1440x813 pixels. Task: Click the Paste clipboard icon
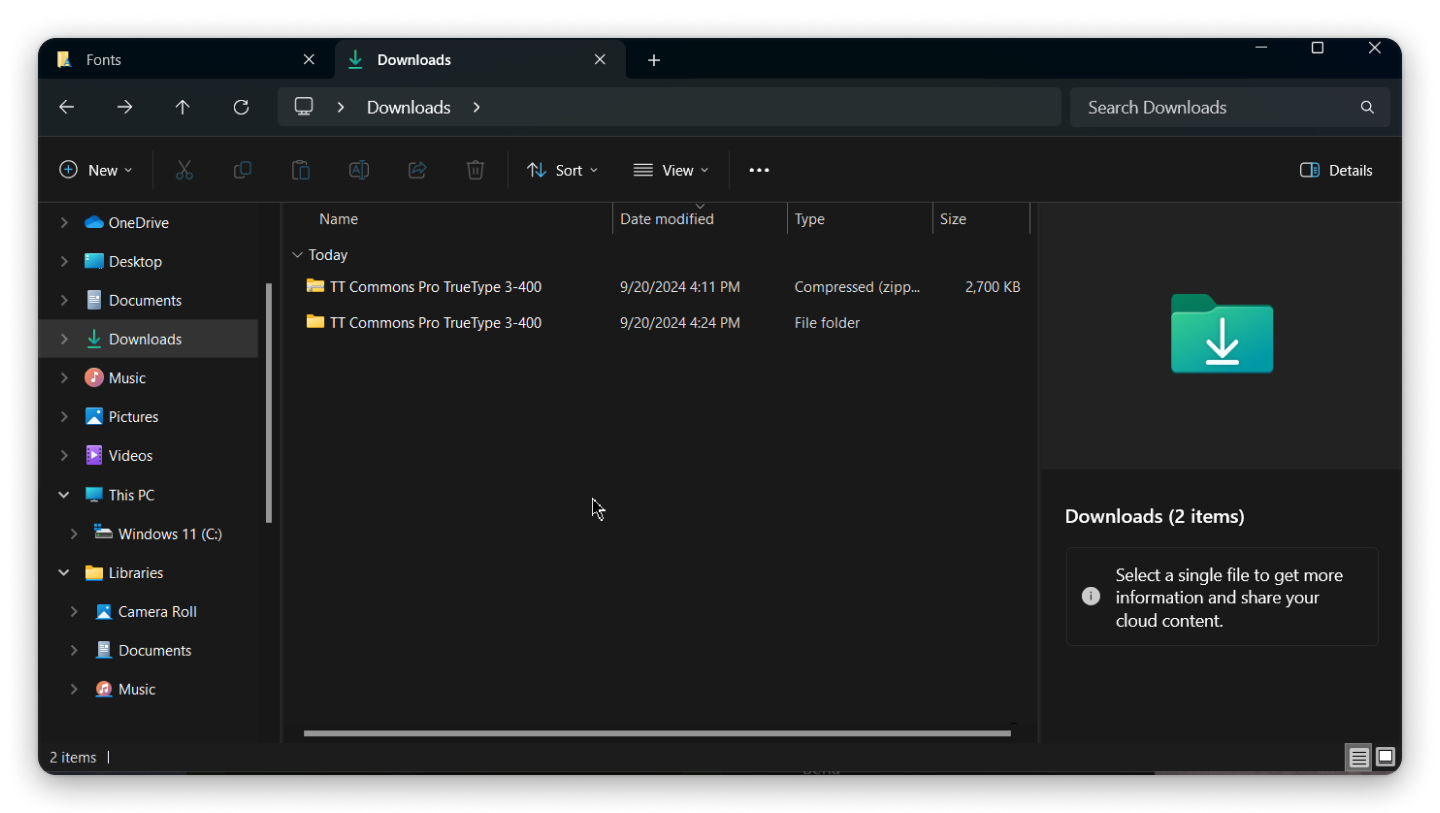point(300,170)
